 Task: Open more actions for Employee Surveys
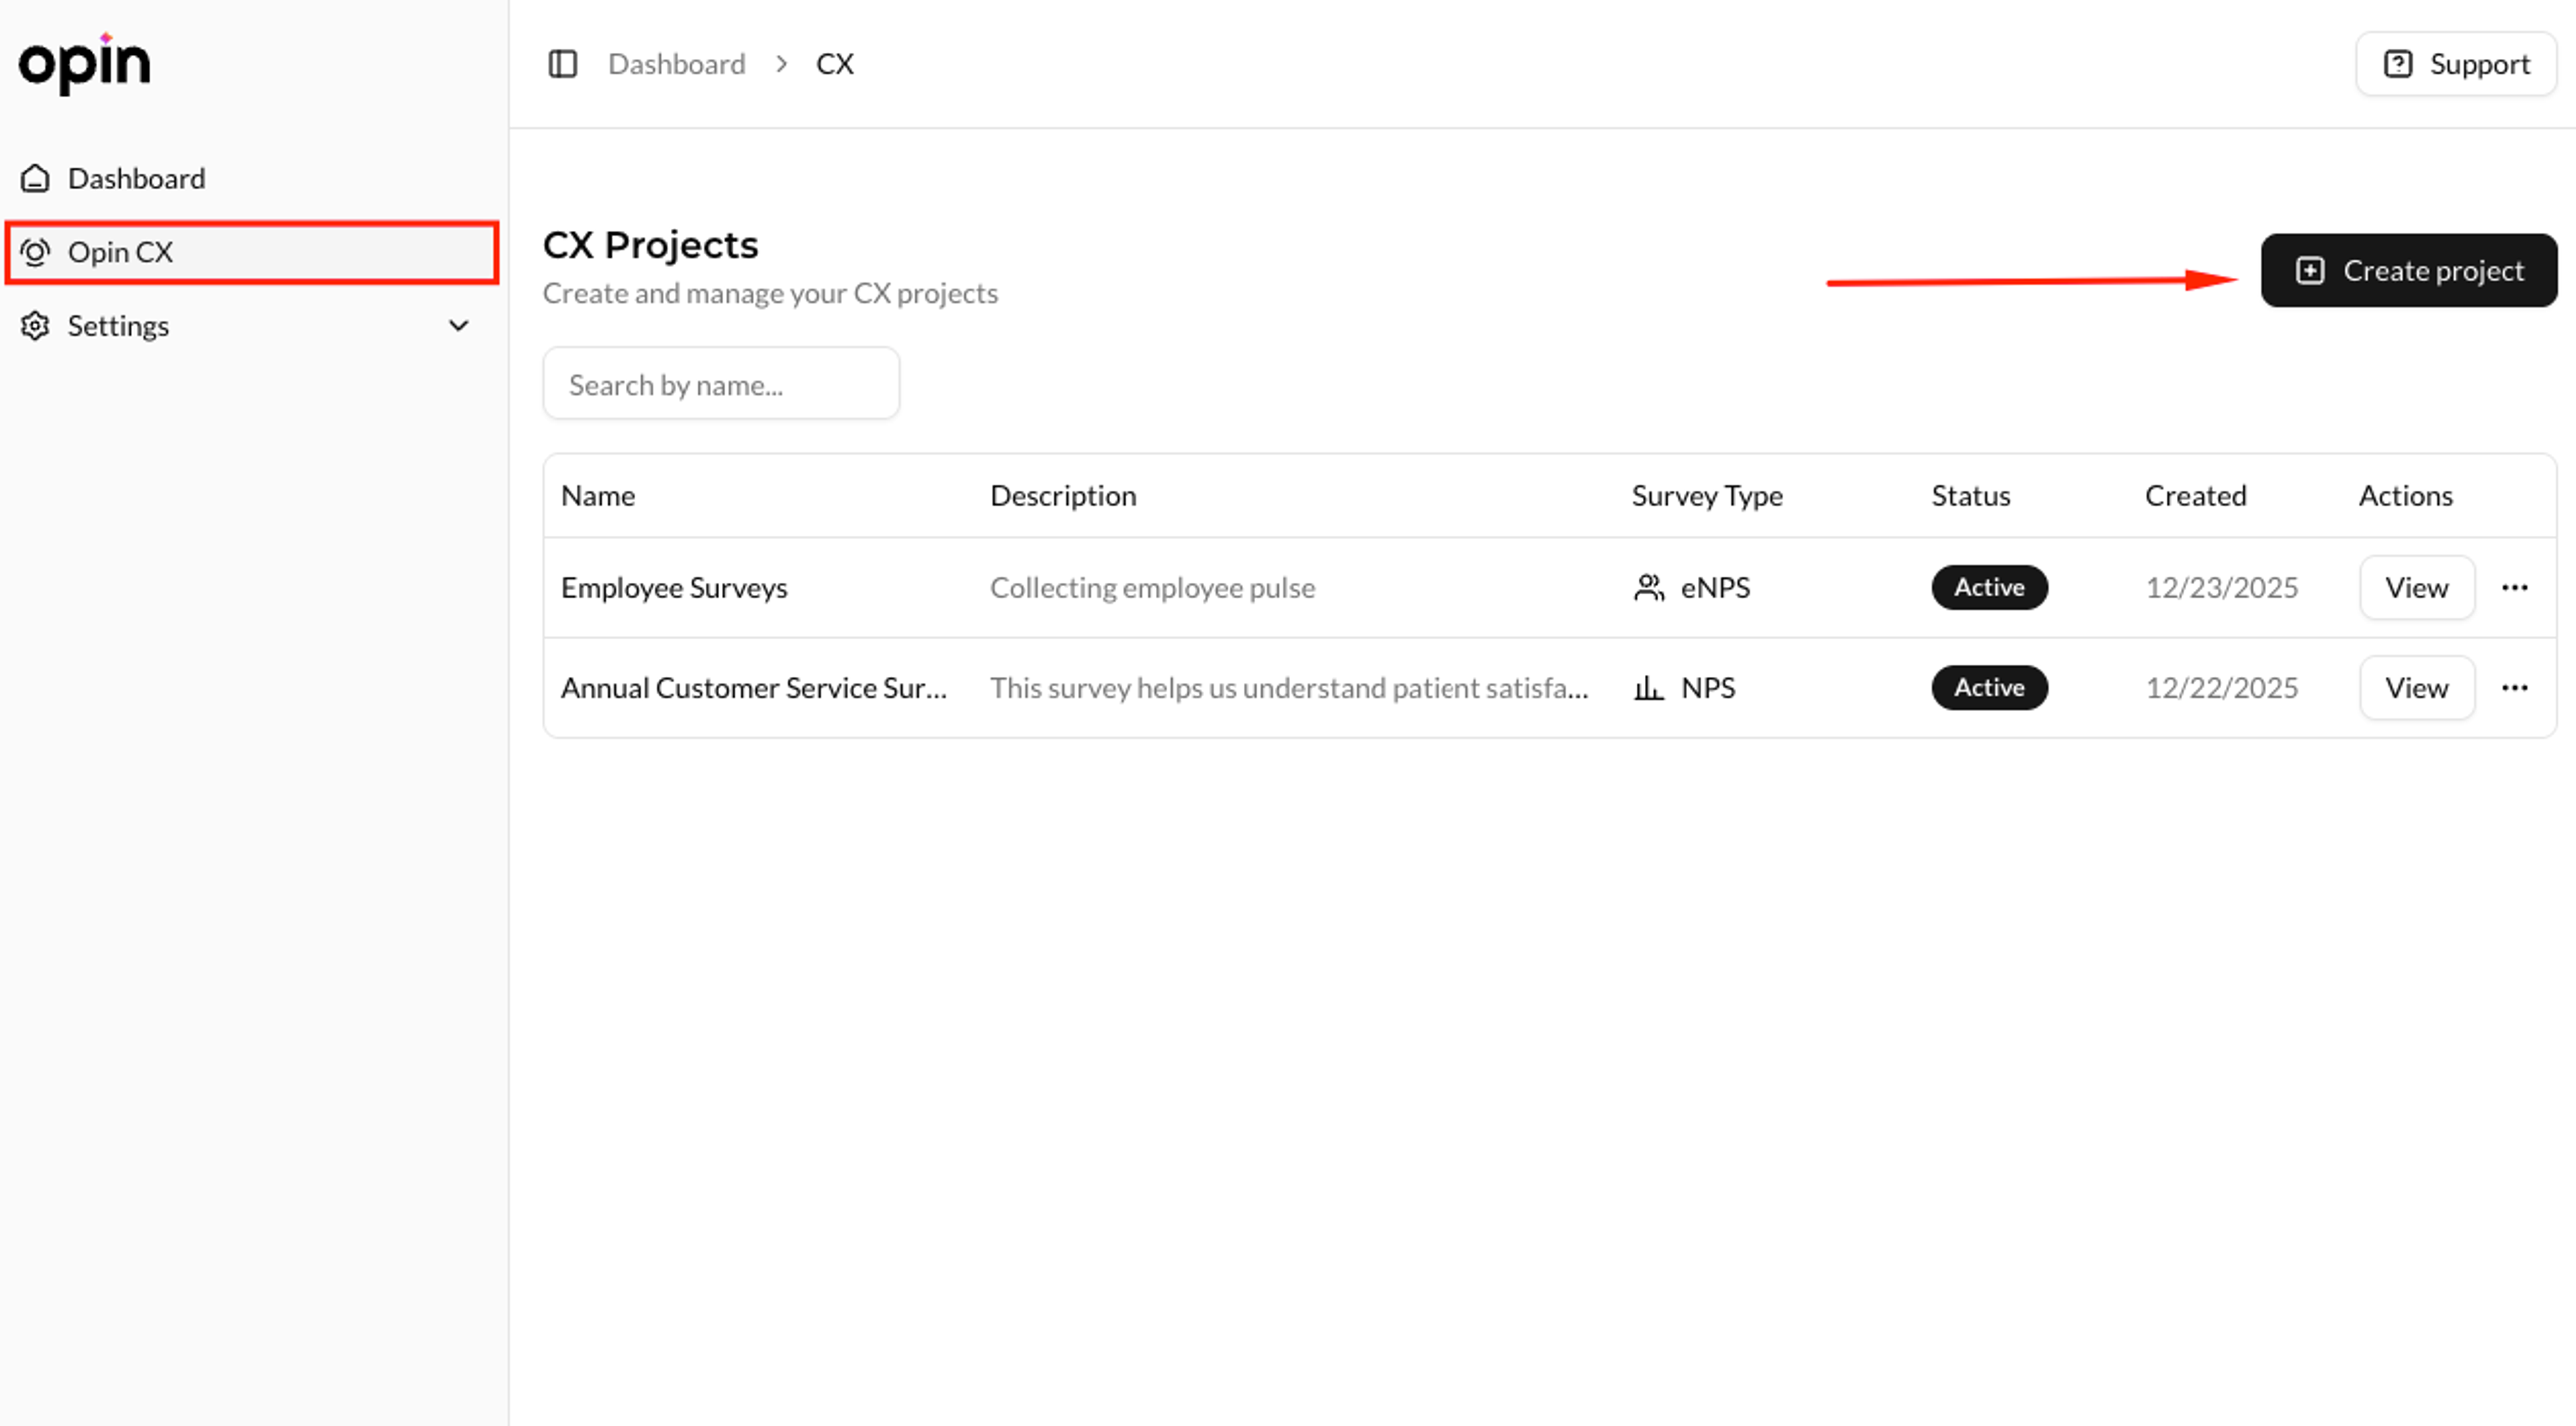coord(2514,588)
